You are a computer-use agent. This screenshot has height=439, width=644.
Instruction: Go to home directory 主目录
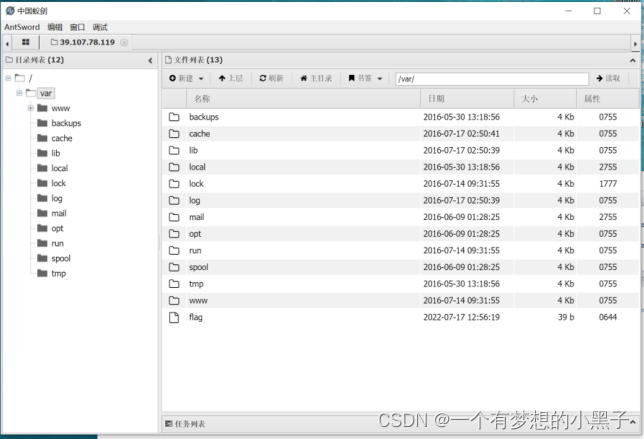(316, 78)
